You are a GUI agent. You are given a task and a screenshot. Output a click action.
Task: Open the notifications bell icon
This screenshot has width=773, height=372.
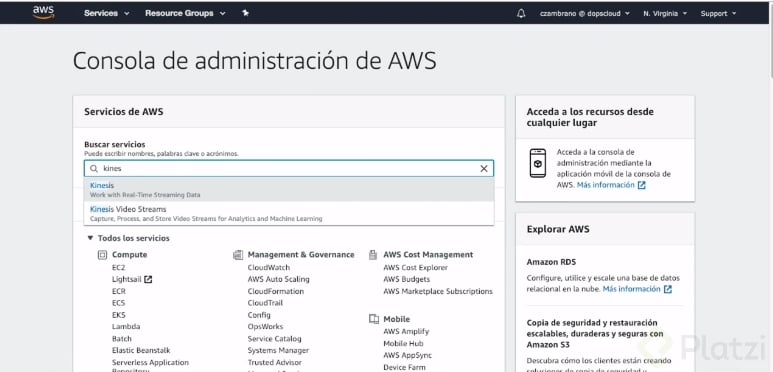(521, 14)
